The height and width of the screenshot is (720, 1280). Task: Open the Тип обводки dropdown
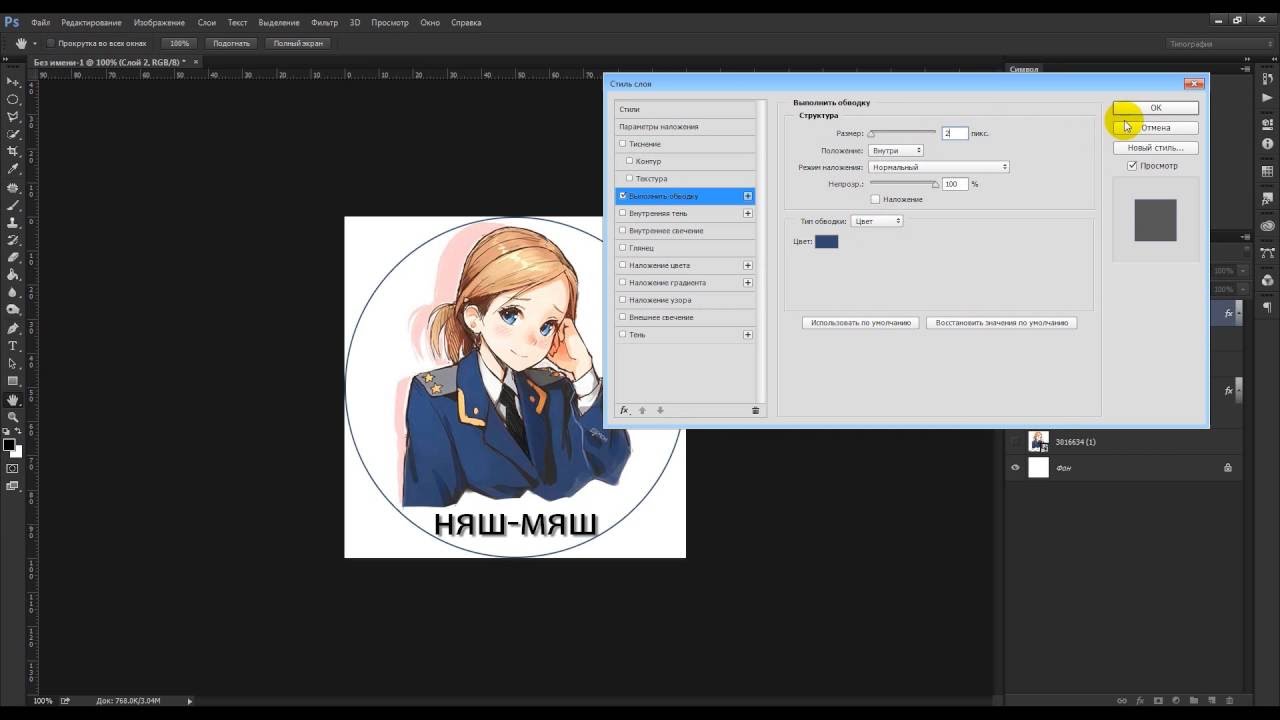877,221
